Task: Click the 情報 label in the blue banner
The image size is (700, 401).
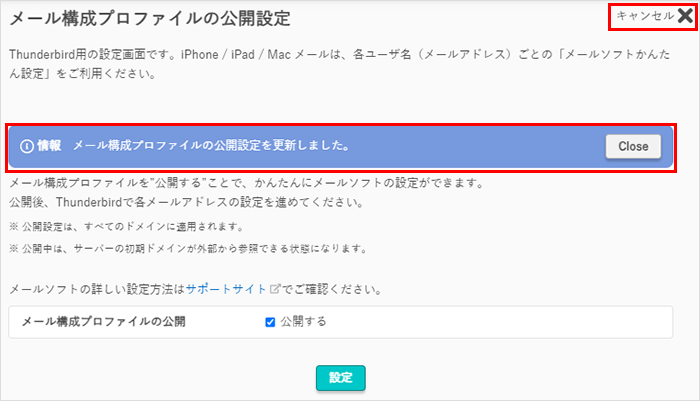Action: click(x=49, y=146)
